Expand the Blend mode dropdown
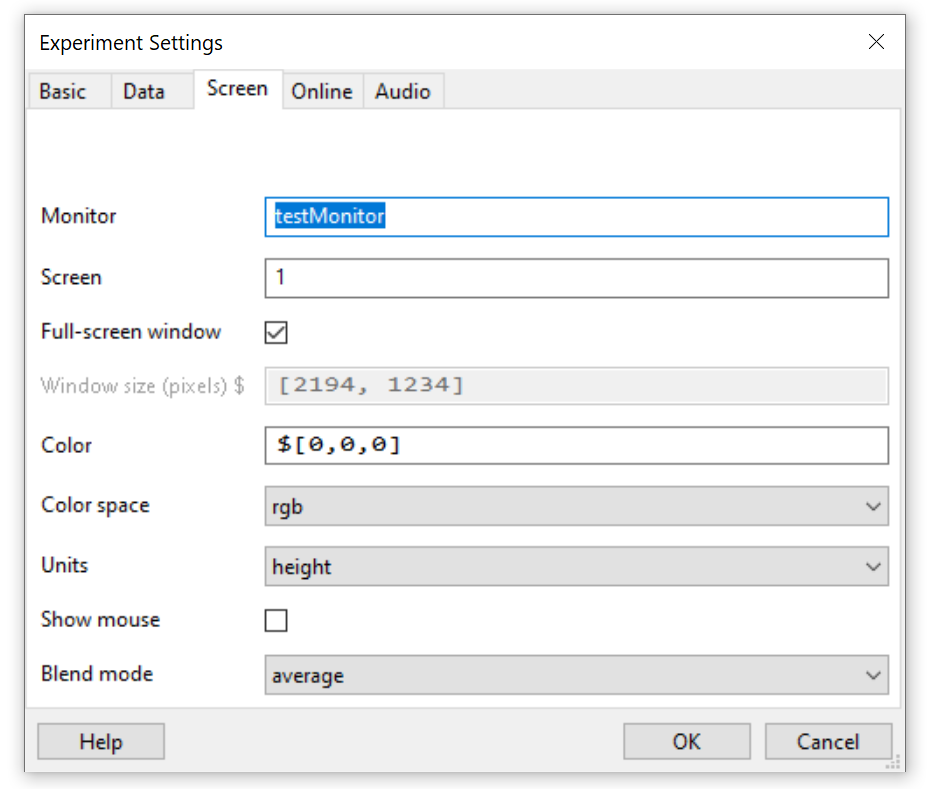 [x=576, y=676]
